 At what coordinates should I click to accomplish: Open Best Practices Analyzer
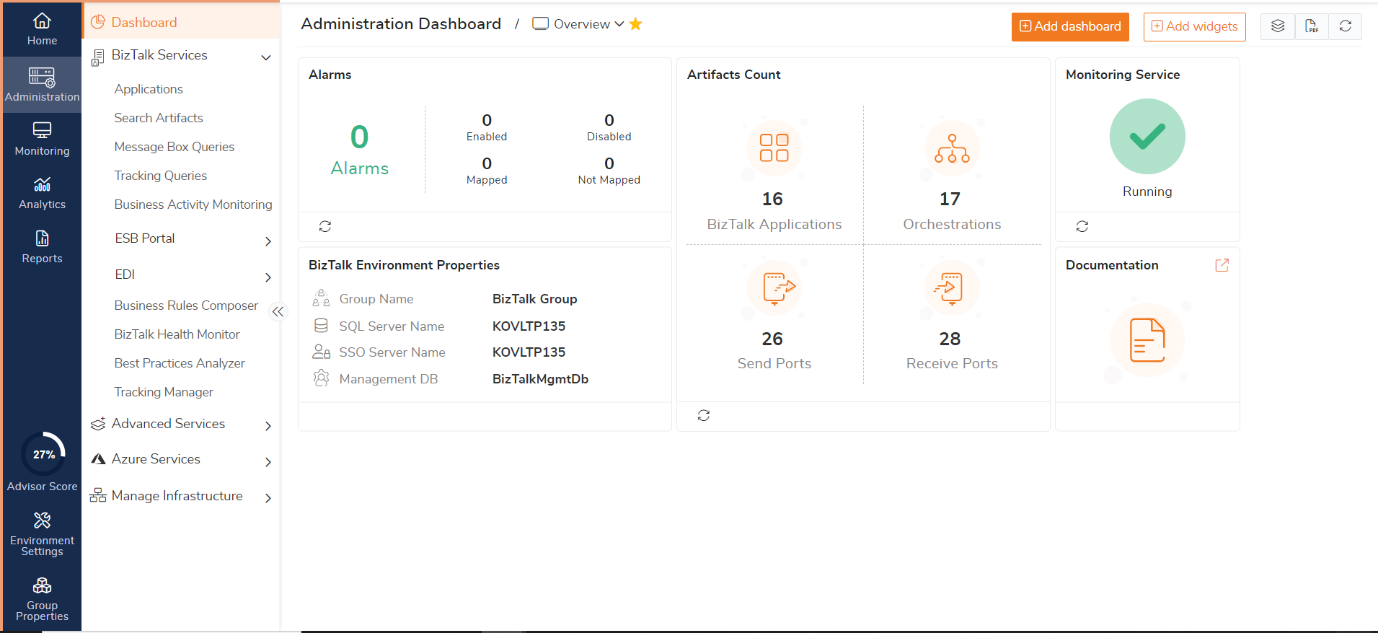point(179,364)
